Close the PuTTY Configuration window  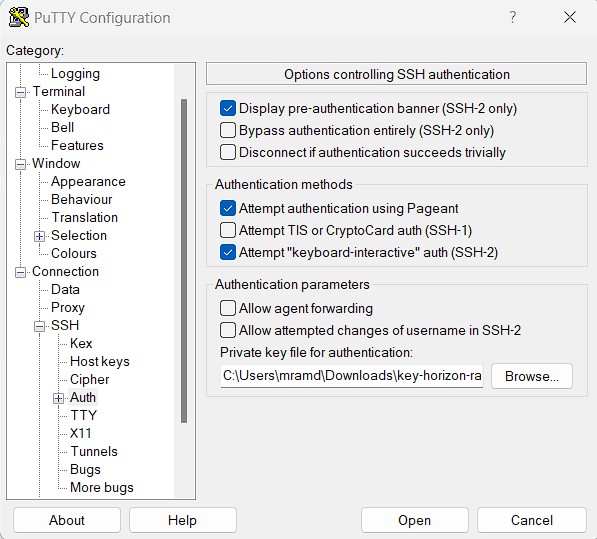tap(570, 17)
